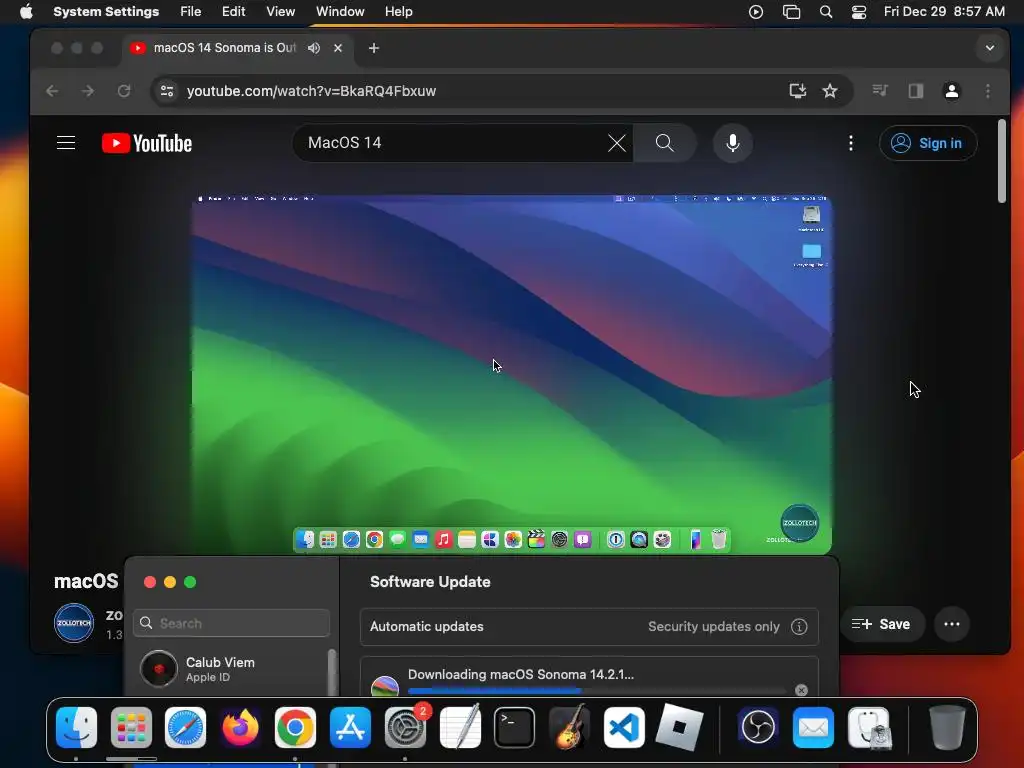Image resolution: width=1024 pixels, height=768 pixels.
Task: Open OBS Studio from the Dock
Action: [x=758, y=728]
